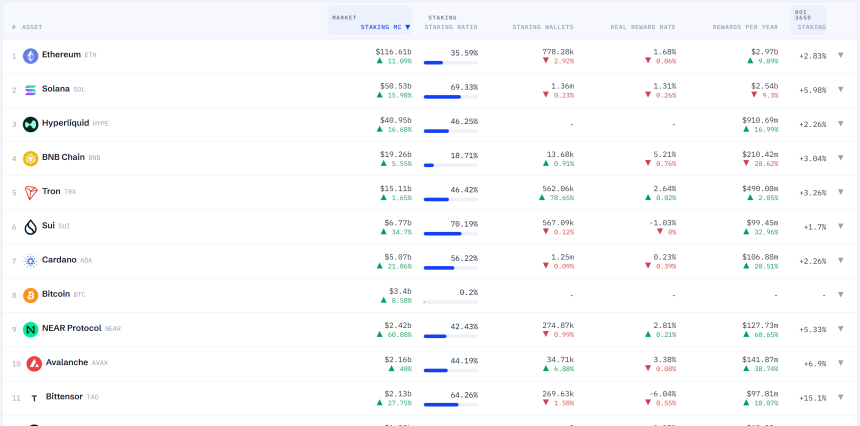This screenshot has height=426, width=860.
Task: Click Ethereum's $116.61b staking market cap
Action: pyautogui.click(x=393, y=52)
